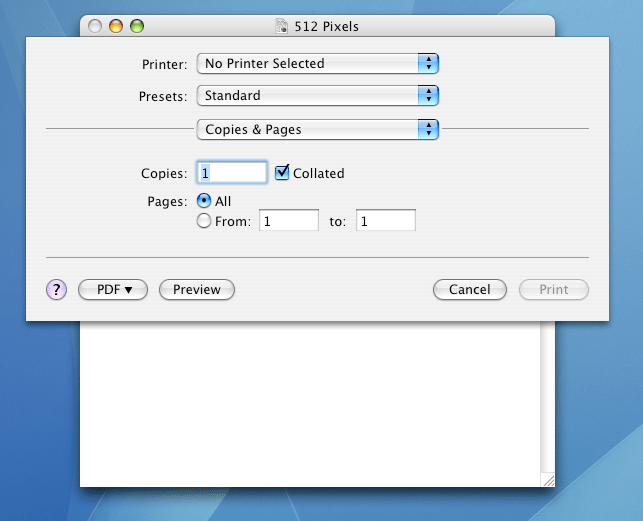The image size is (643, 521).
Task: Click the dimmed Print button
Action: click(x=554, y=290)
